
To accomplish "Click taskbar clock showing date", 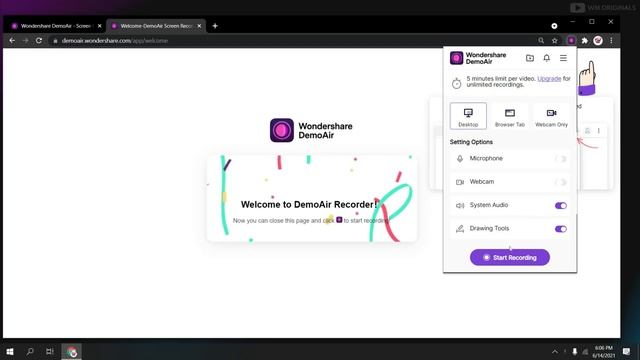I will 603,351.
